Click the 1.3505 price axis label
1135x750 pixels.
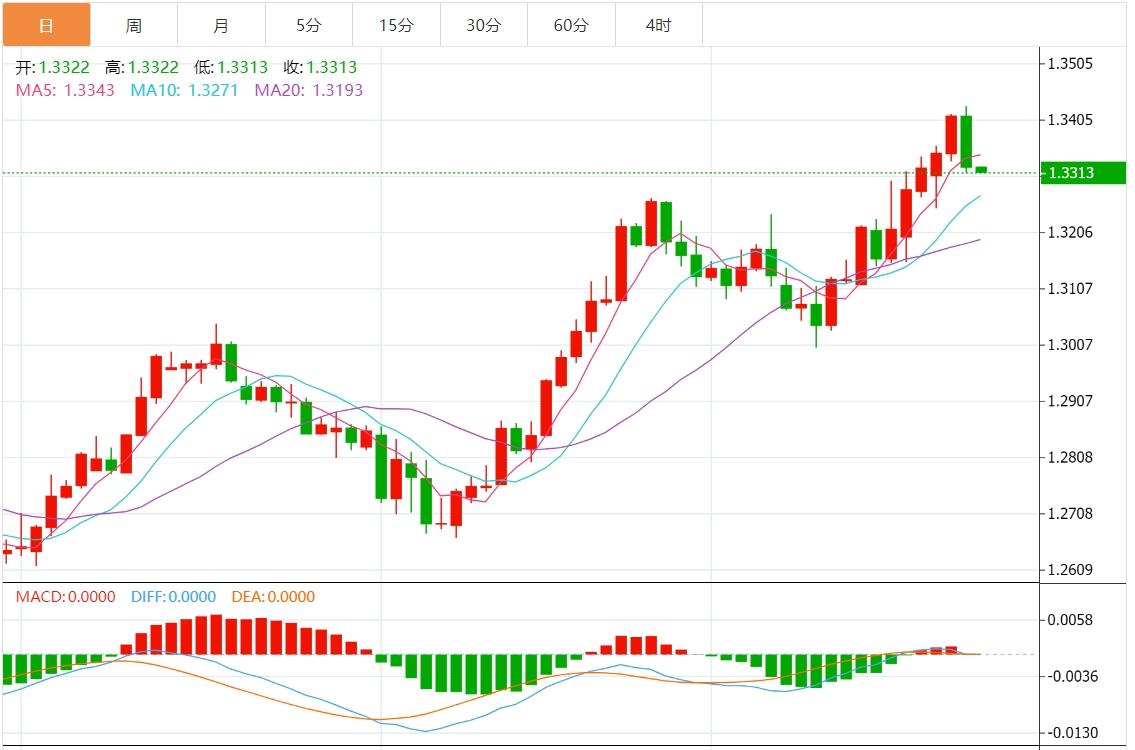(1070, 64)
